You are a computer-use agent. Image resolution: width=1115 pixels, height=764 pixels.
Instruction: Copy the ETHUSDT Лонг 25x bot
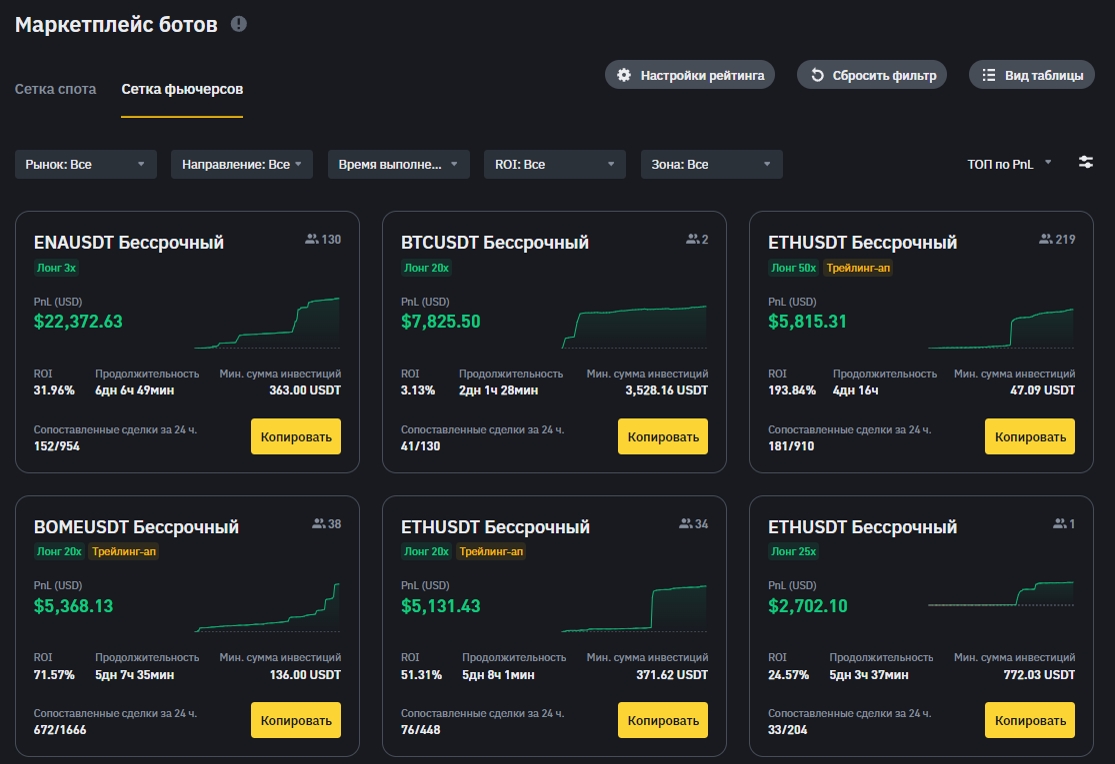click(1030, 720)
